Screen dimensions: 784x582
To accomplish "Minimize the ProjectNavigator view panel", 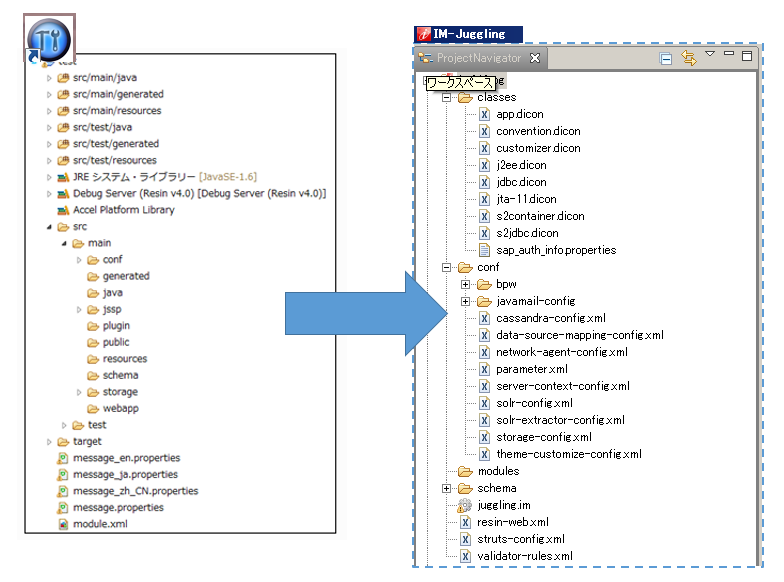I will [x=729, y=53].
